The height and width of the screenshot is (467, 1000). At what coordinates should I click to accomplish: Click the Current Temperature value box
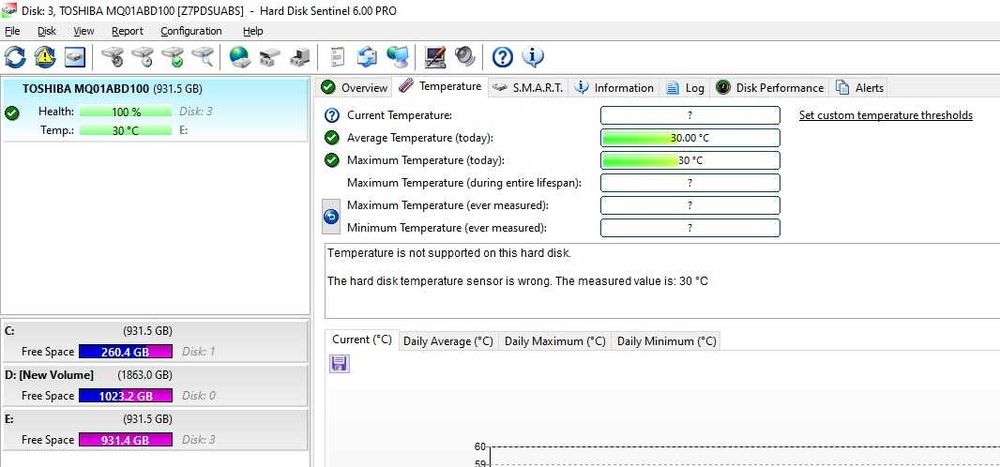690,115
